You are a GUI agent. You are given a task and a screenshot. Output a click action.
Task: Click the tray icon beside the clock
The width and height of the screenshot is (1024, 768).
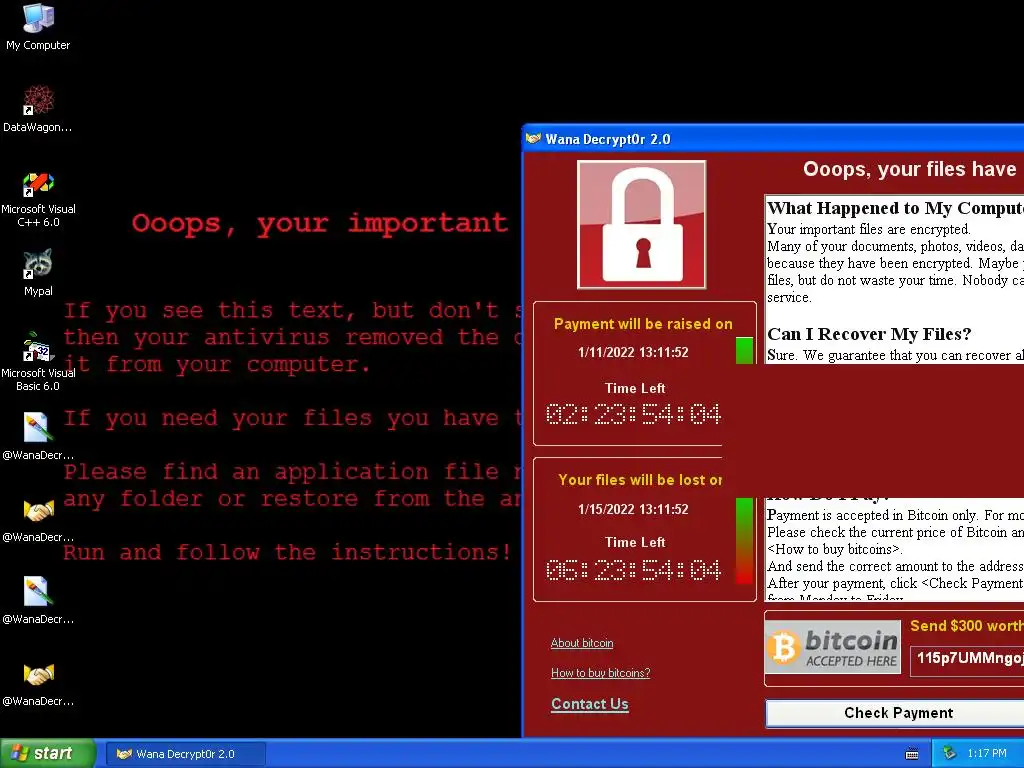pos(950,754)
